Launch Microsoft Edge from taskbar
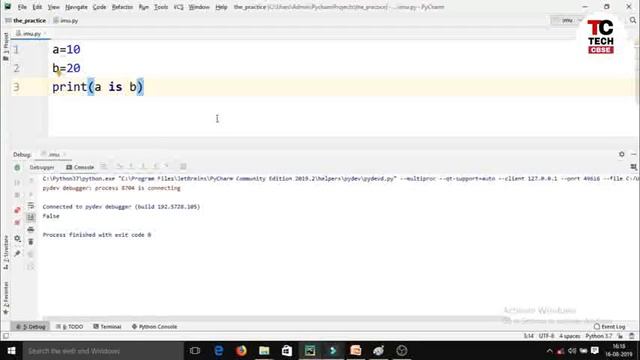This screenshot has width=640, height=360. tap(219, 351)
